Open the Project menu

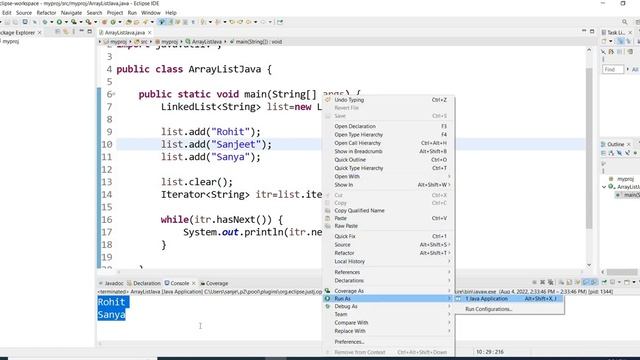coord(115,13)
